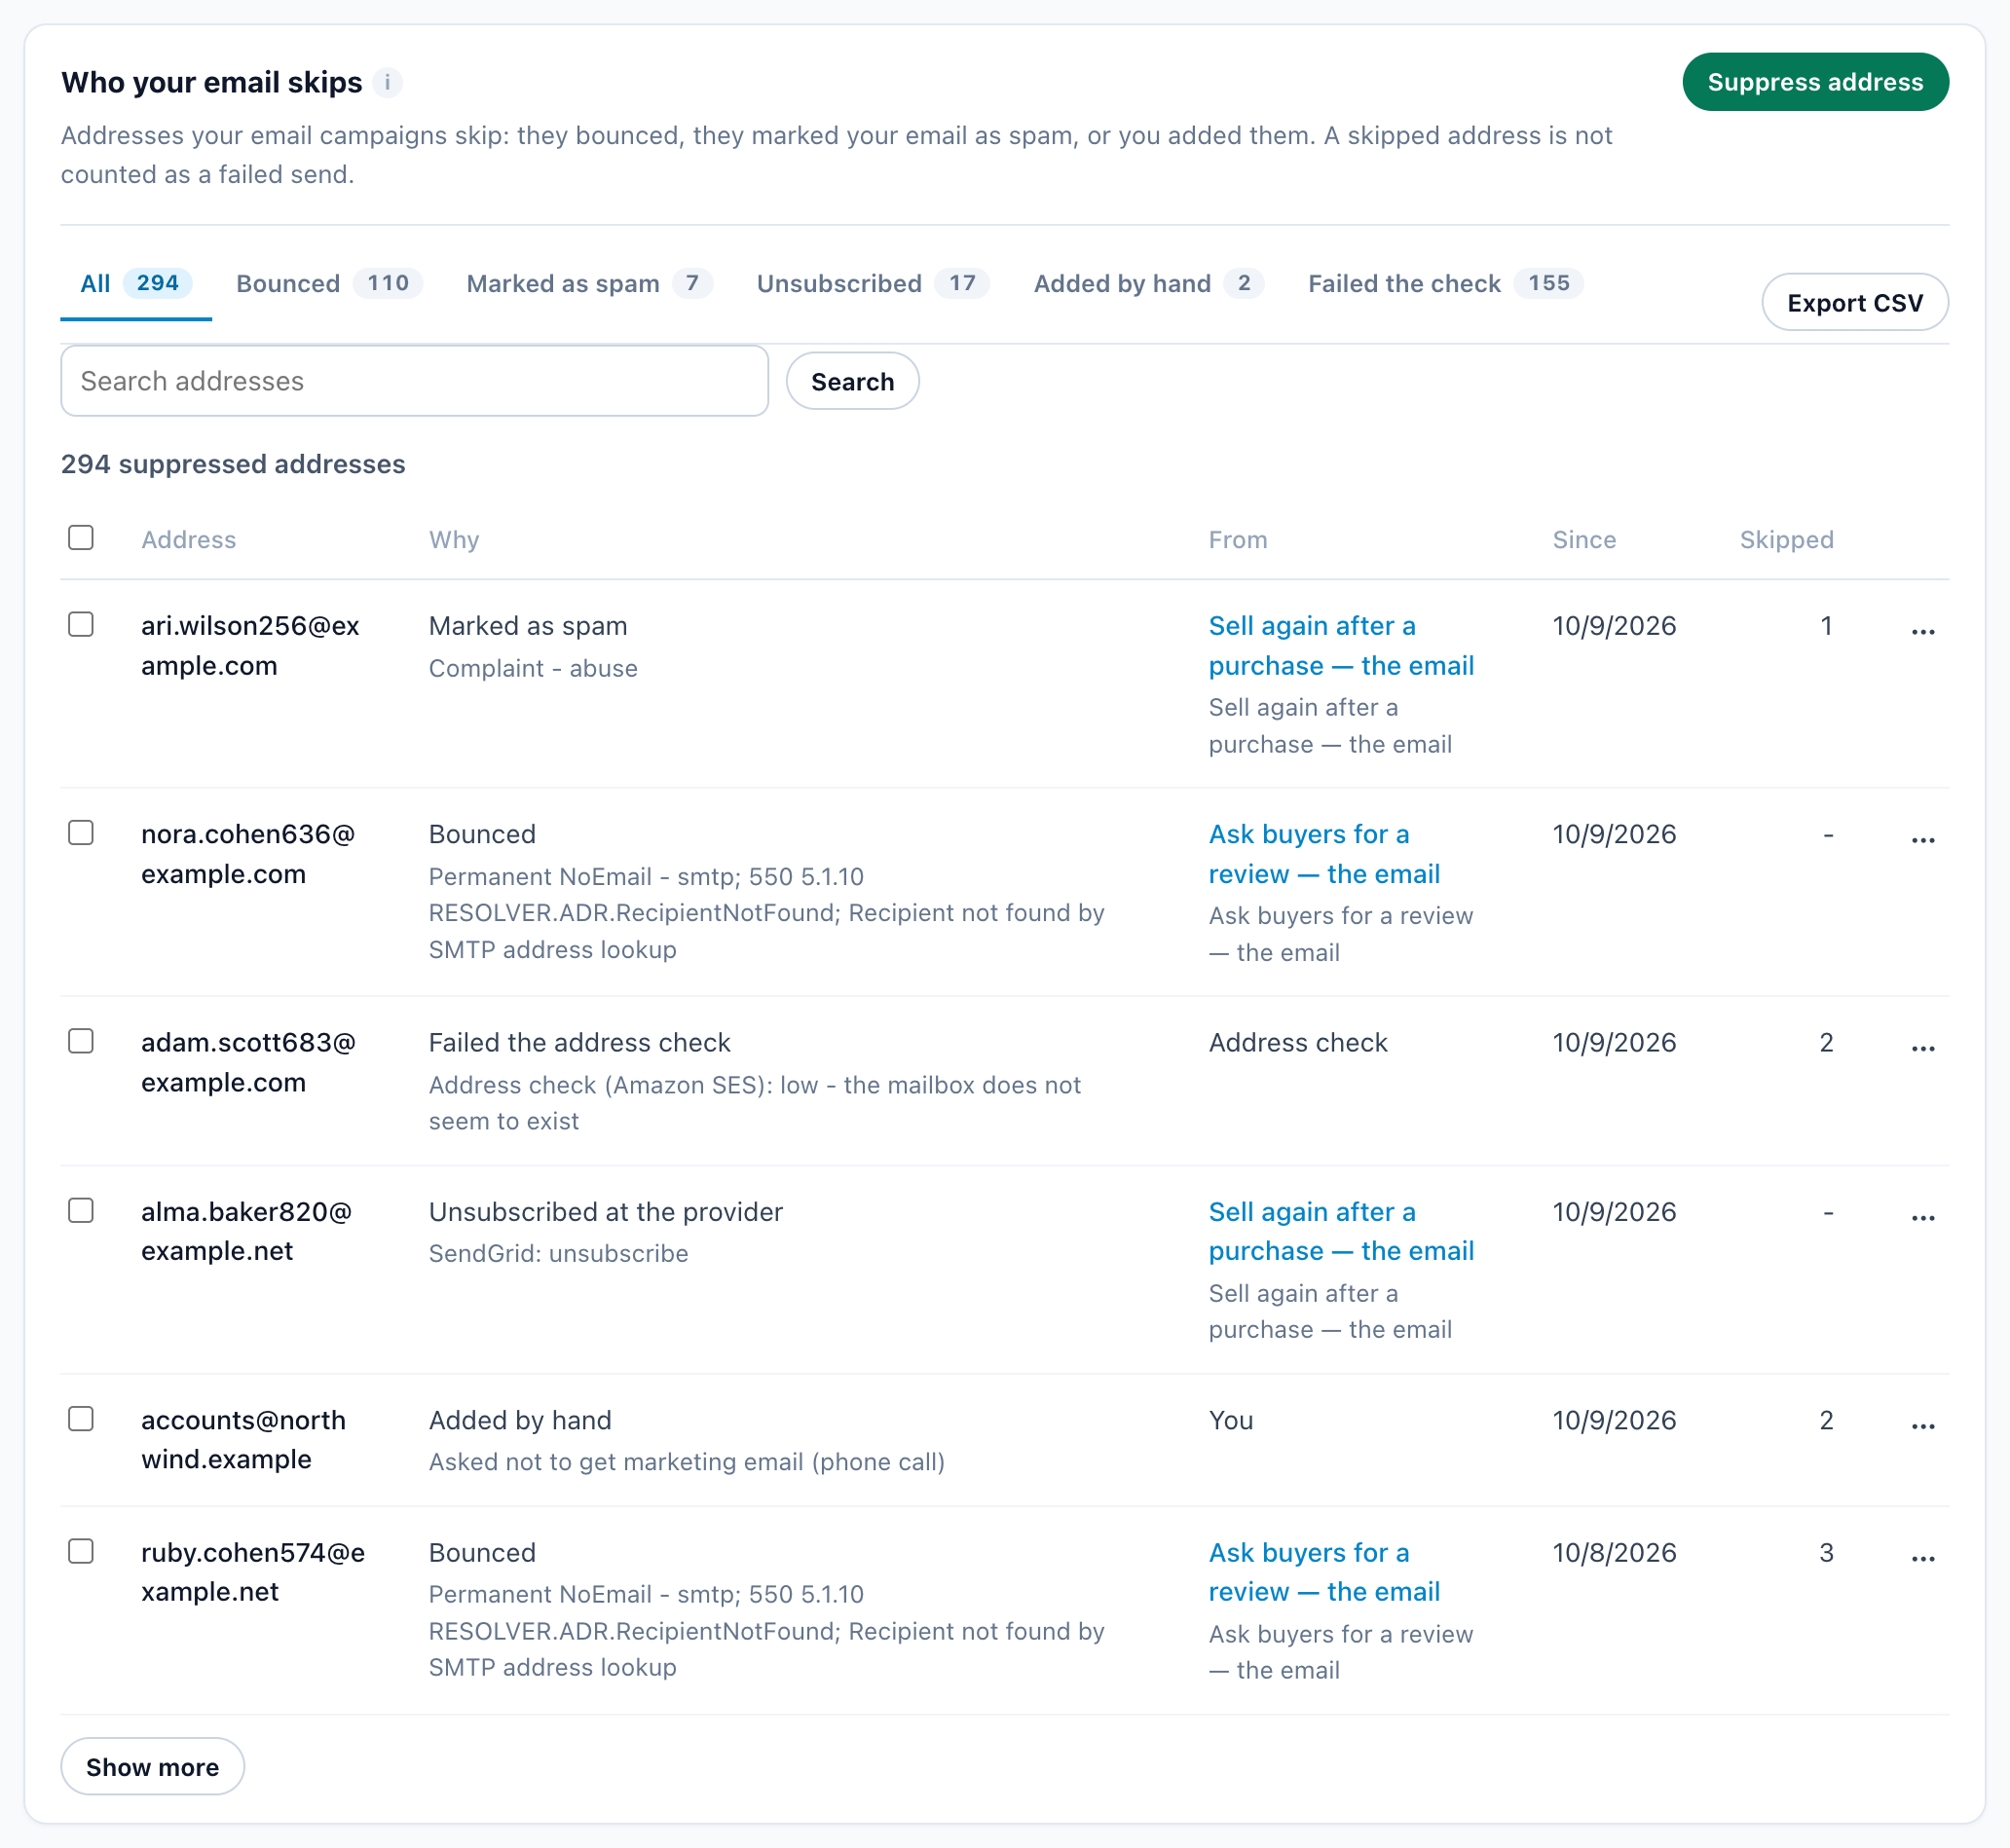Click the 'Address check' From cell
The image size is (2010, 1848).
point(1298,1043)
